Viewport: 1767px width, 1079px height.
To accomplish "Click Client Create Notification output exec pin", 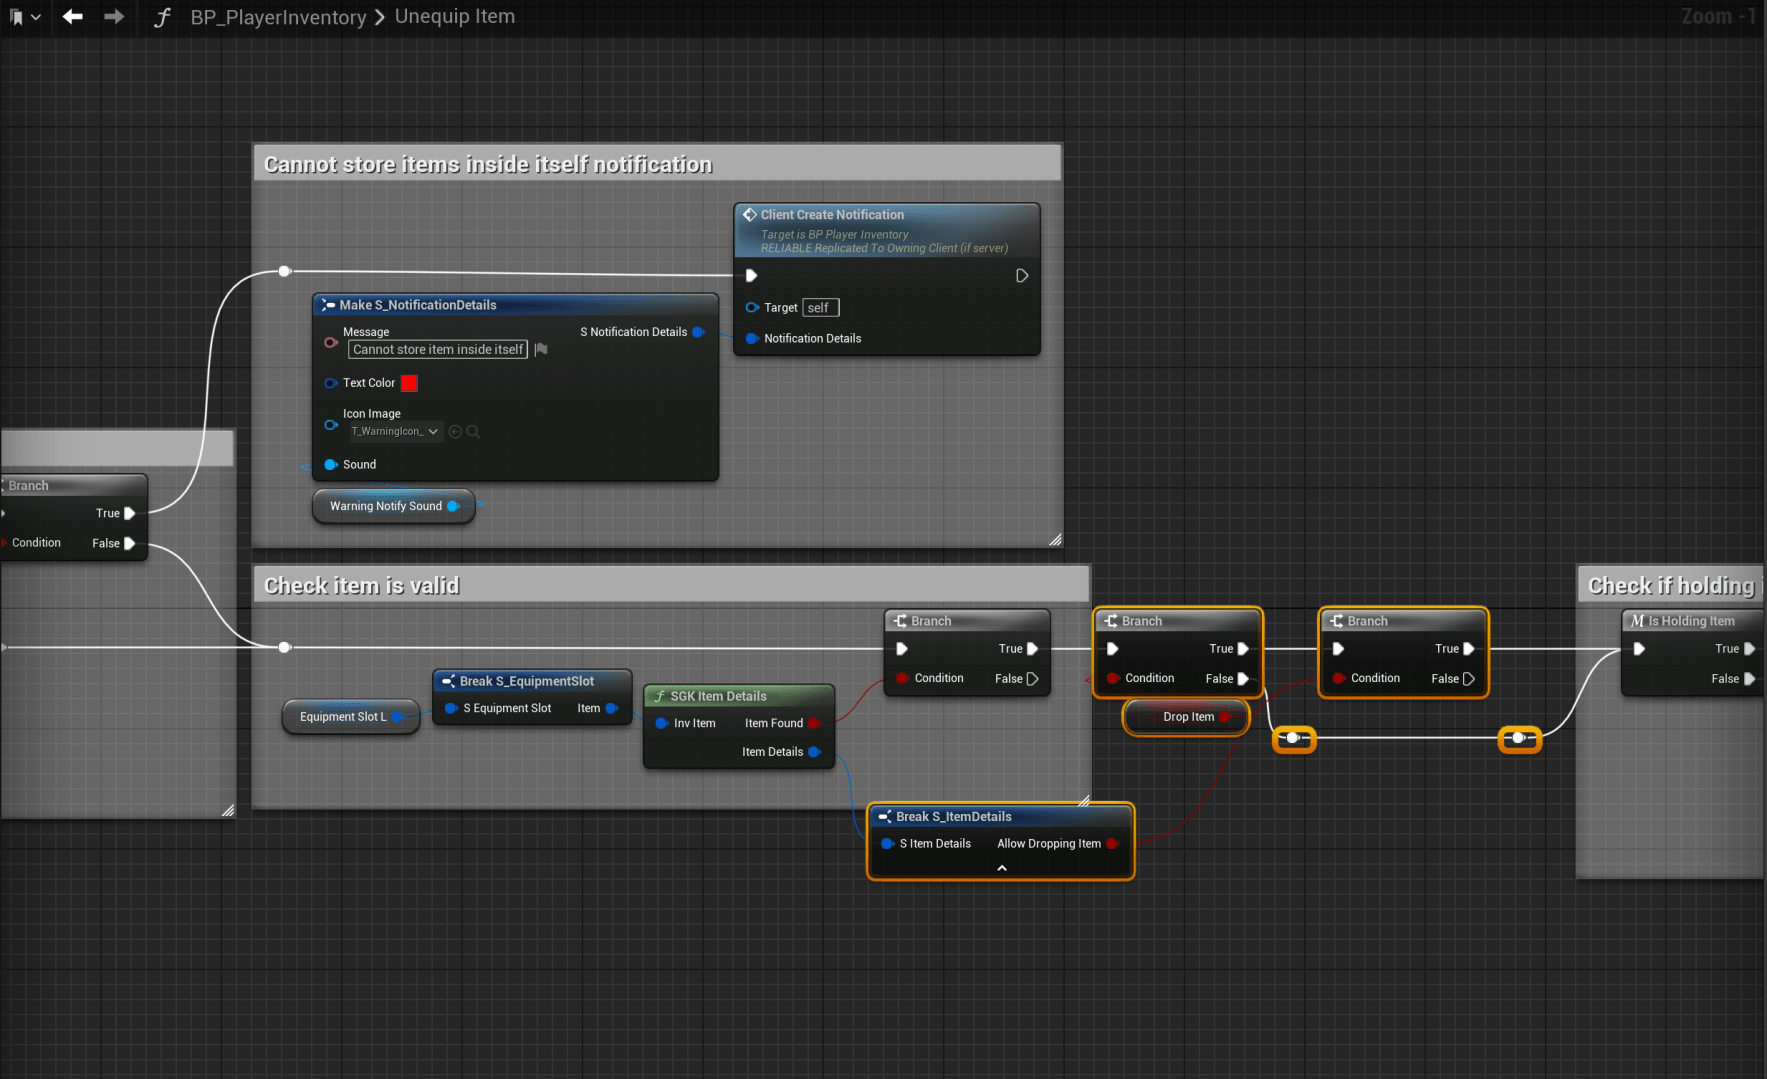I will point(1022,276).
